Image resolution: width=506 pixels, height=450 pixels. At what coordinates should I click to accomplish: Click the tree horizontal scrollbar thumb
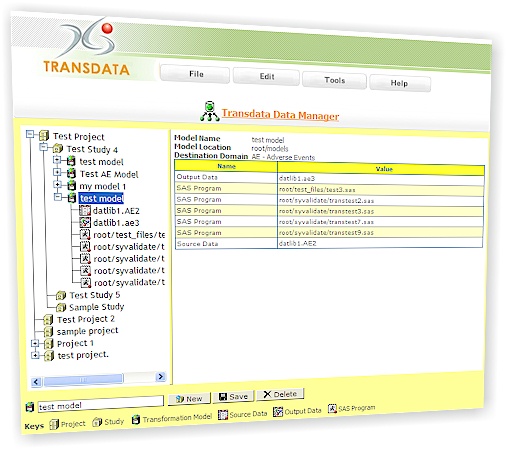point(83,380)
